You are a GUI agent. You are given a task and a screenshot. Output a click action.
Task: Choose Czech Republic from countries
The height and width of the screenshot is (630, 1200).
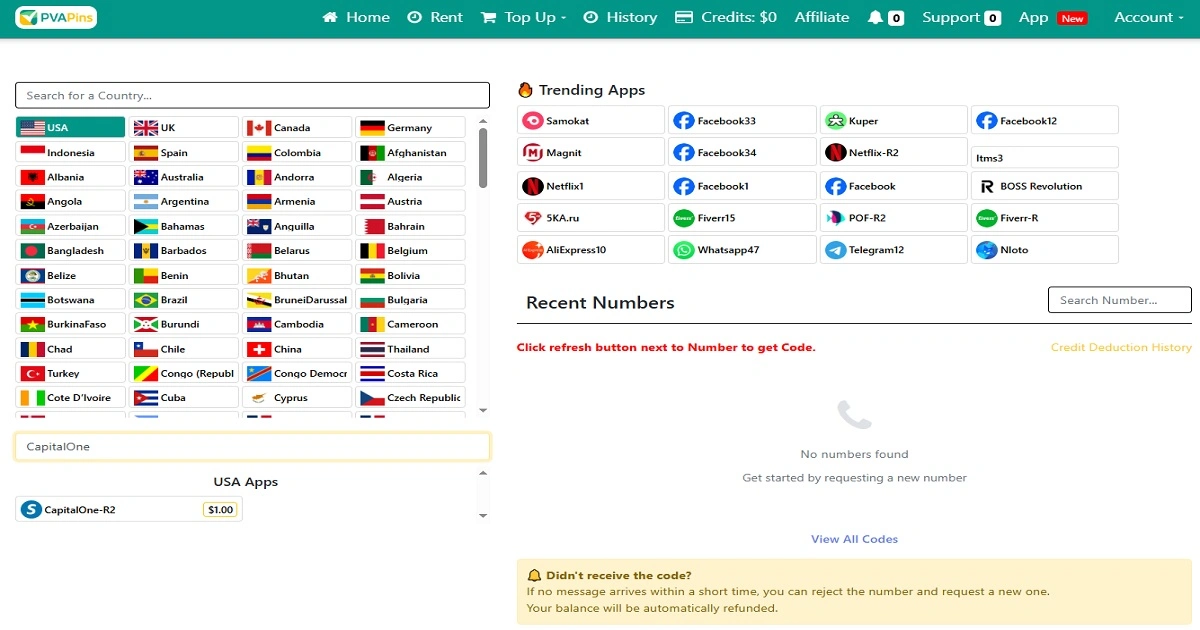410,397
